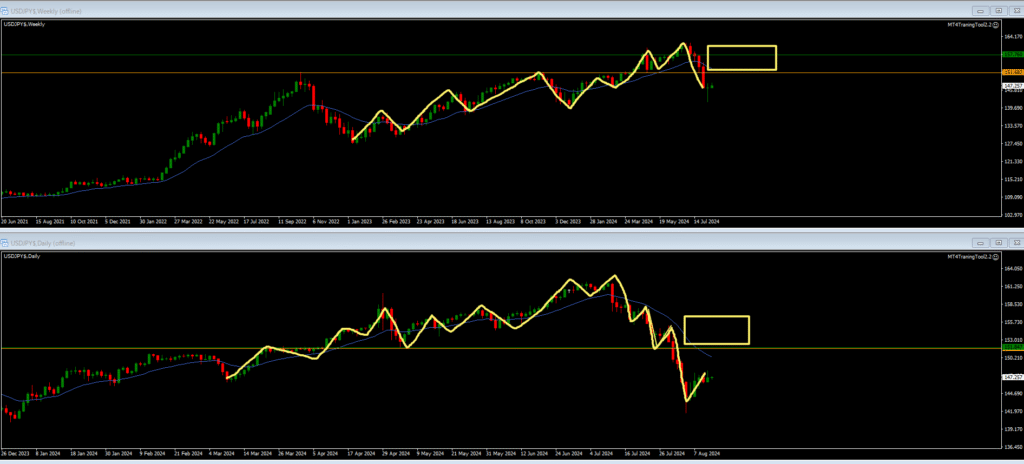
Task: Click the 164.050 label on the Daily price axis
Action: [x=1011, y=269]
